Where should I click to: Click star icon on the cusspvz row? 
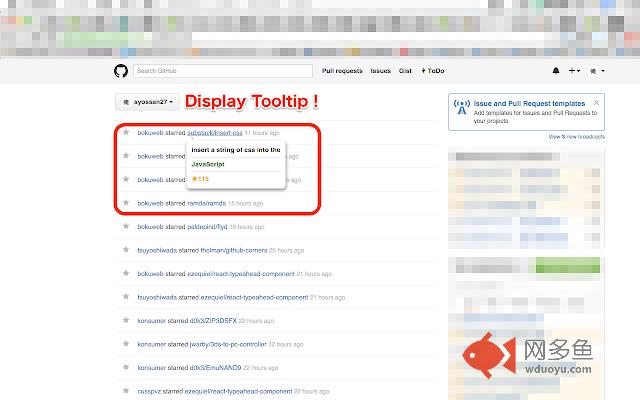[x=126, y=391]
